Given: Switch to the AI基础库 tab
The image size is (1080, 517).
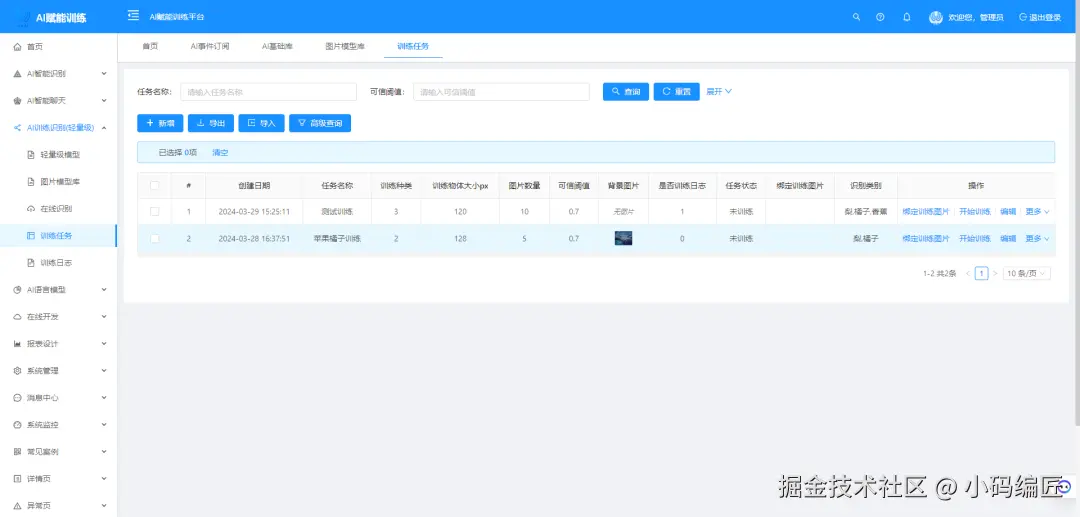Looking at the screenshot, I should [278, 46].
